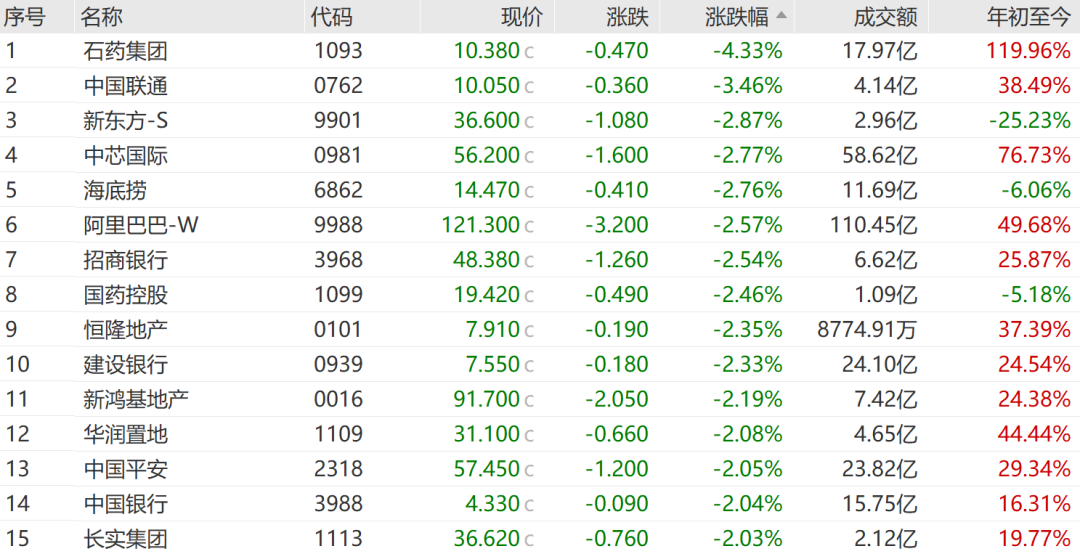The height and width of the screenshot is (554, 1080).
Task: Open the 建设银行 stock row
Action: (540, 365)
